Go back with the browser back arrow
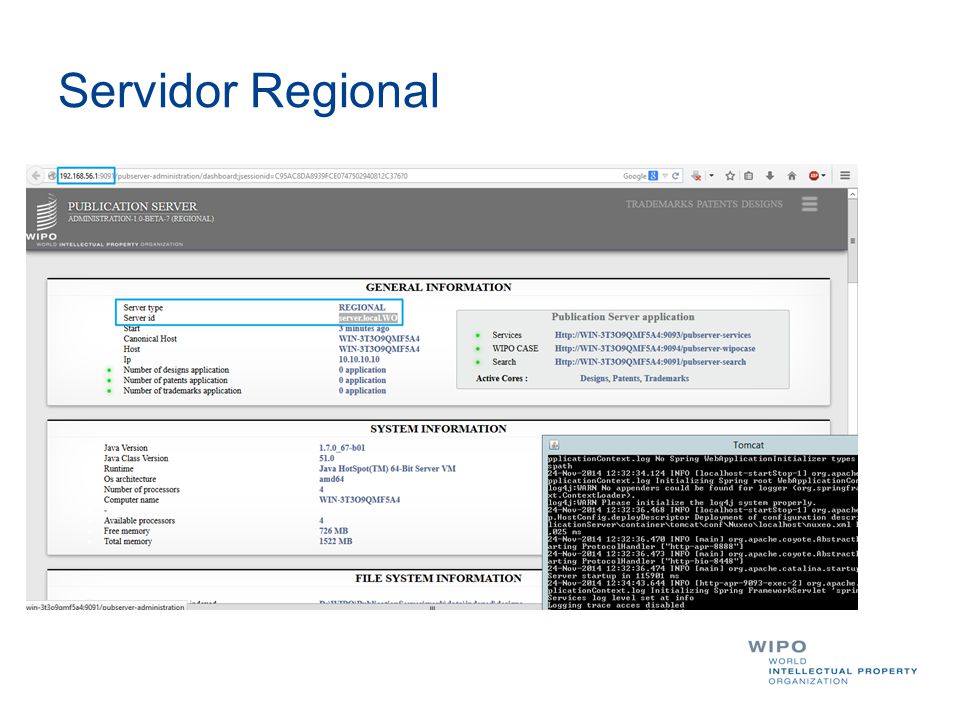 [36, 176]
